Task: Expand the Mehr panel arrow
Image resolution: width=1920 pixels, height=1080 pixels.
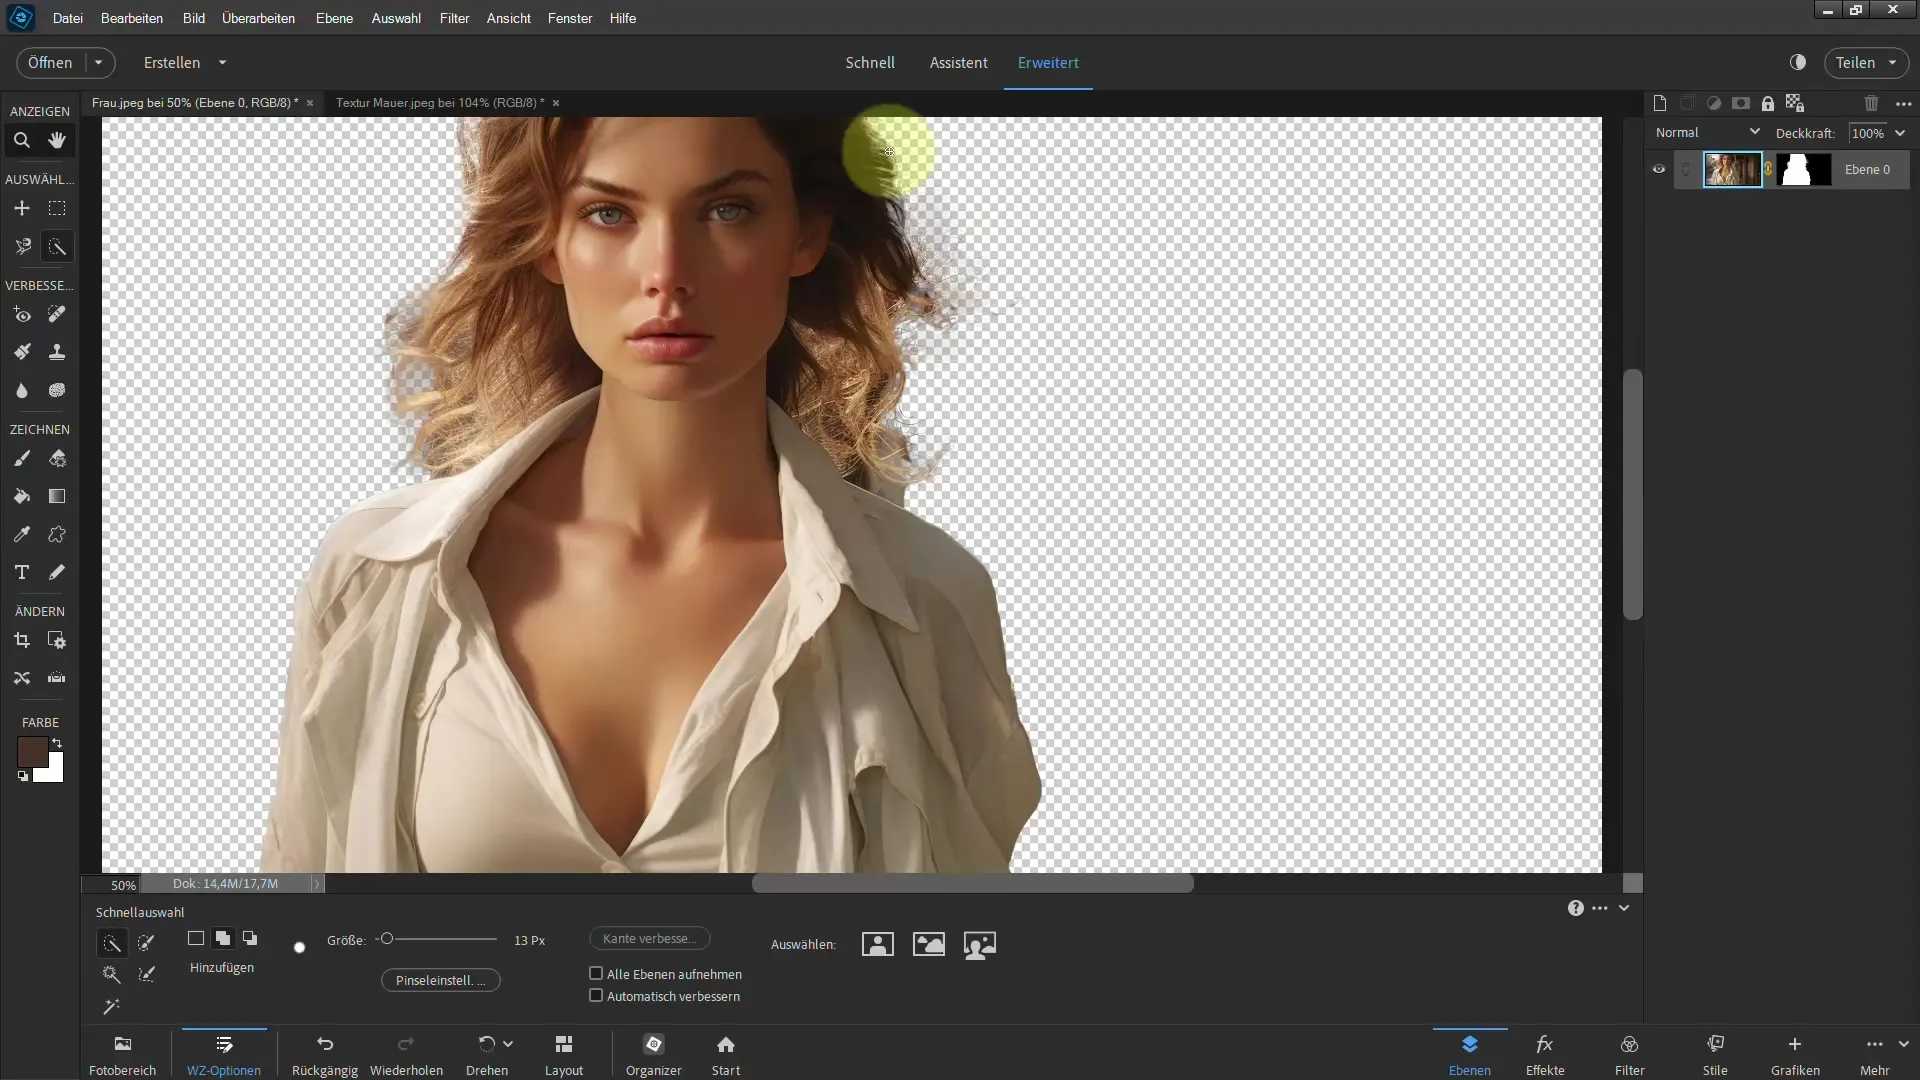Action: pos(1903,1044)
